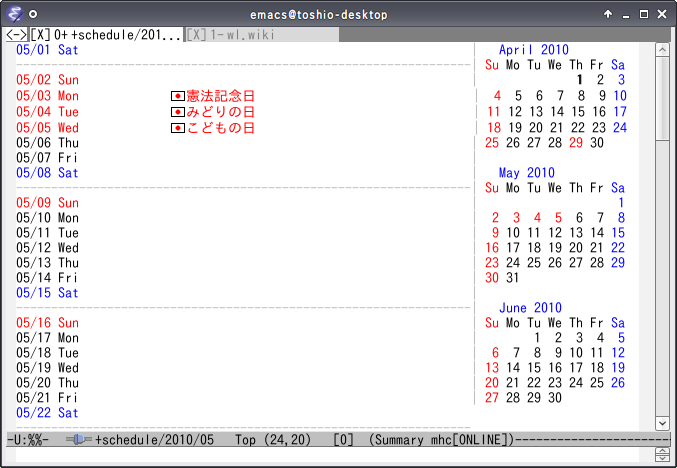Select April 29 in the calendar
677x468 pixels.
pyautogui.click(x=576, y=143)
